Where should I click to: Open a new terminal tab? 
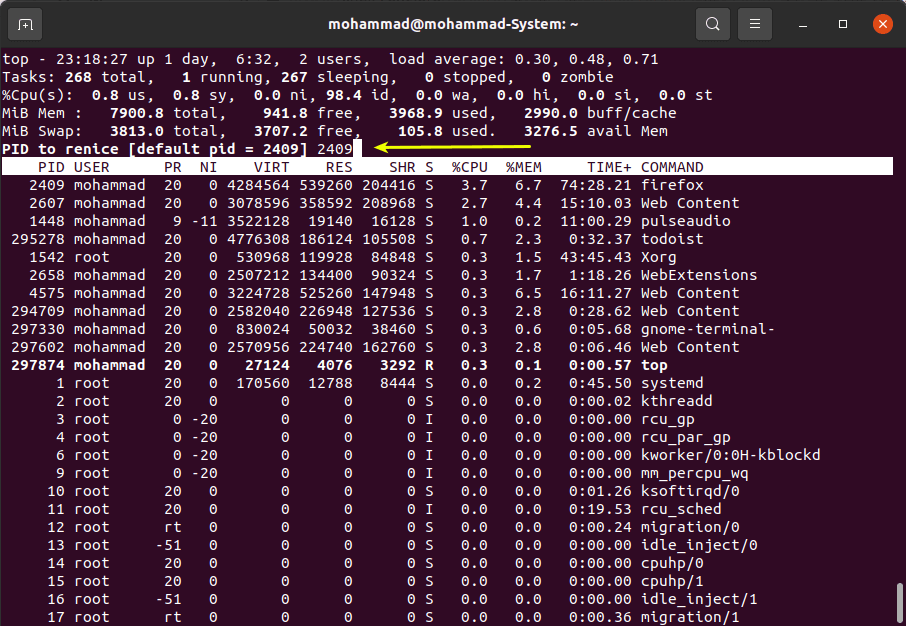pos(25,24)
